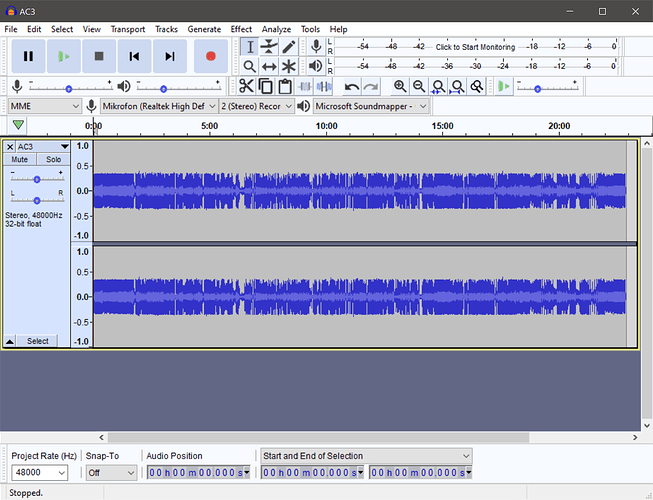Skip to end of track
Viewport: 653px width, 500px height.
coord(169,56)
